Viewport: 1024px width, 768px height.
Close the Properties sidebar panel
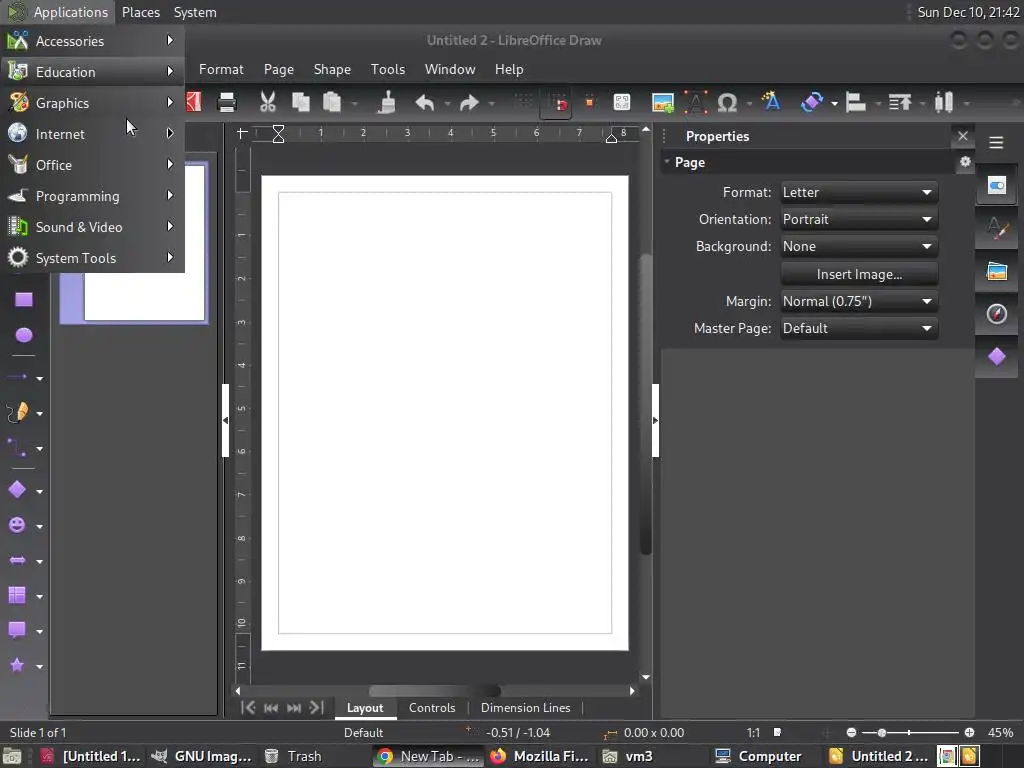point(963,136)
